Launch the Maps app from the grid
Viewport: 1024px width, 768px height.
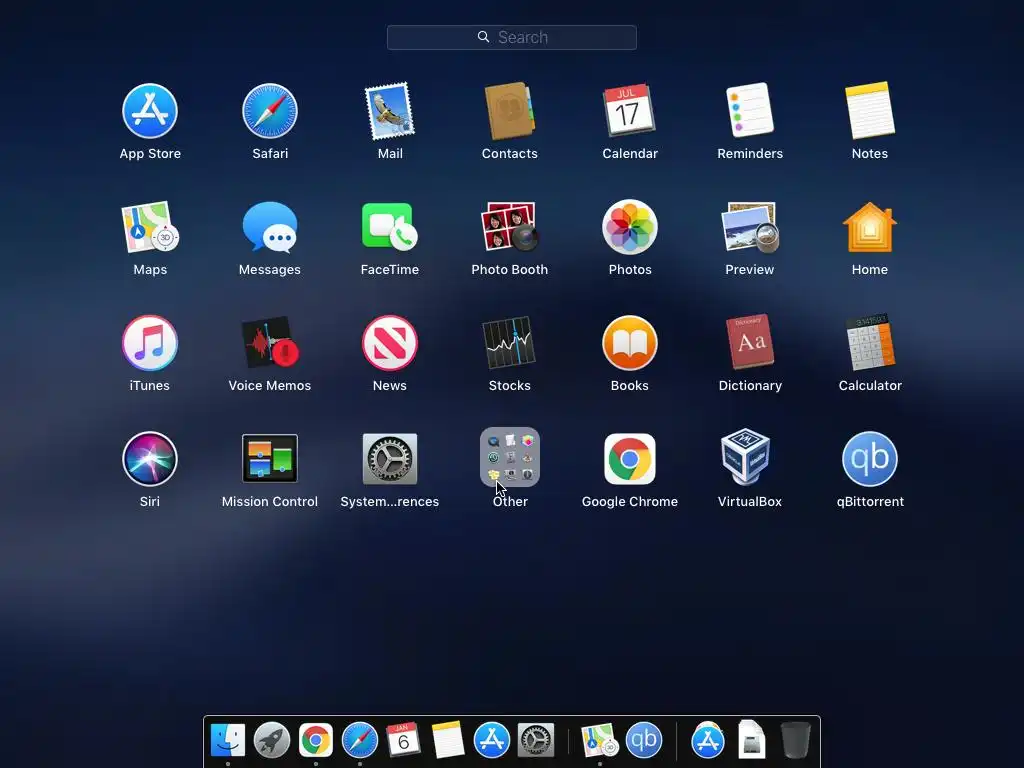coord(150,227)
